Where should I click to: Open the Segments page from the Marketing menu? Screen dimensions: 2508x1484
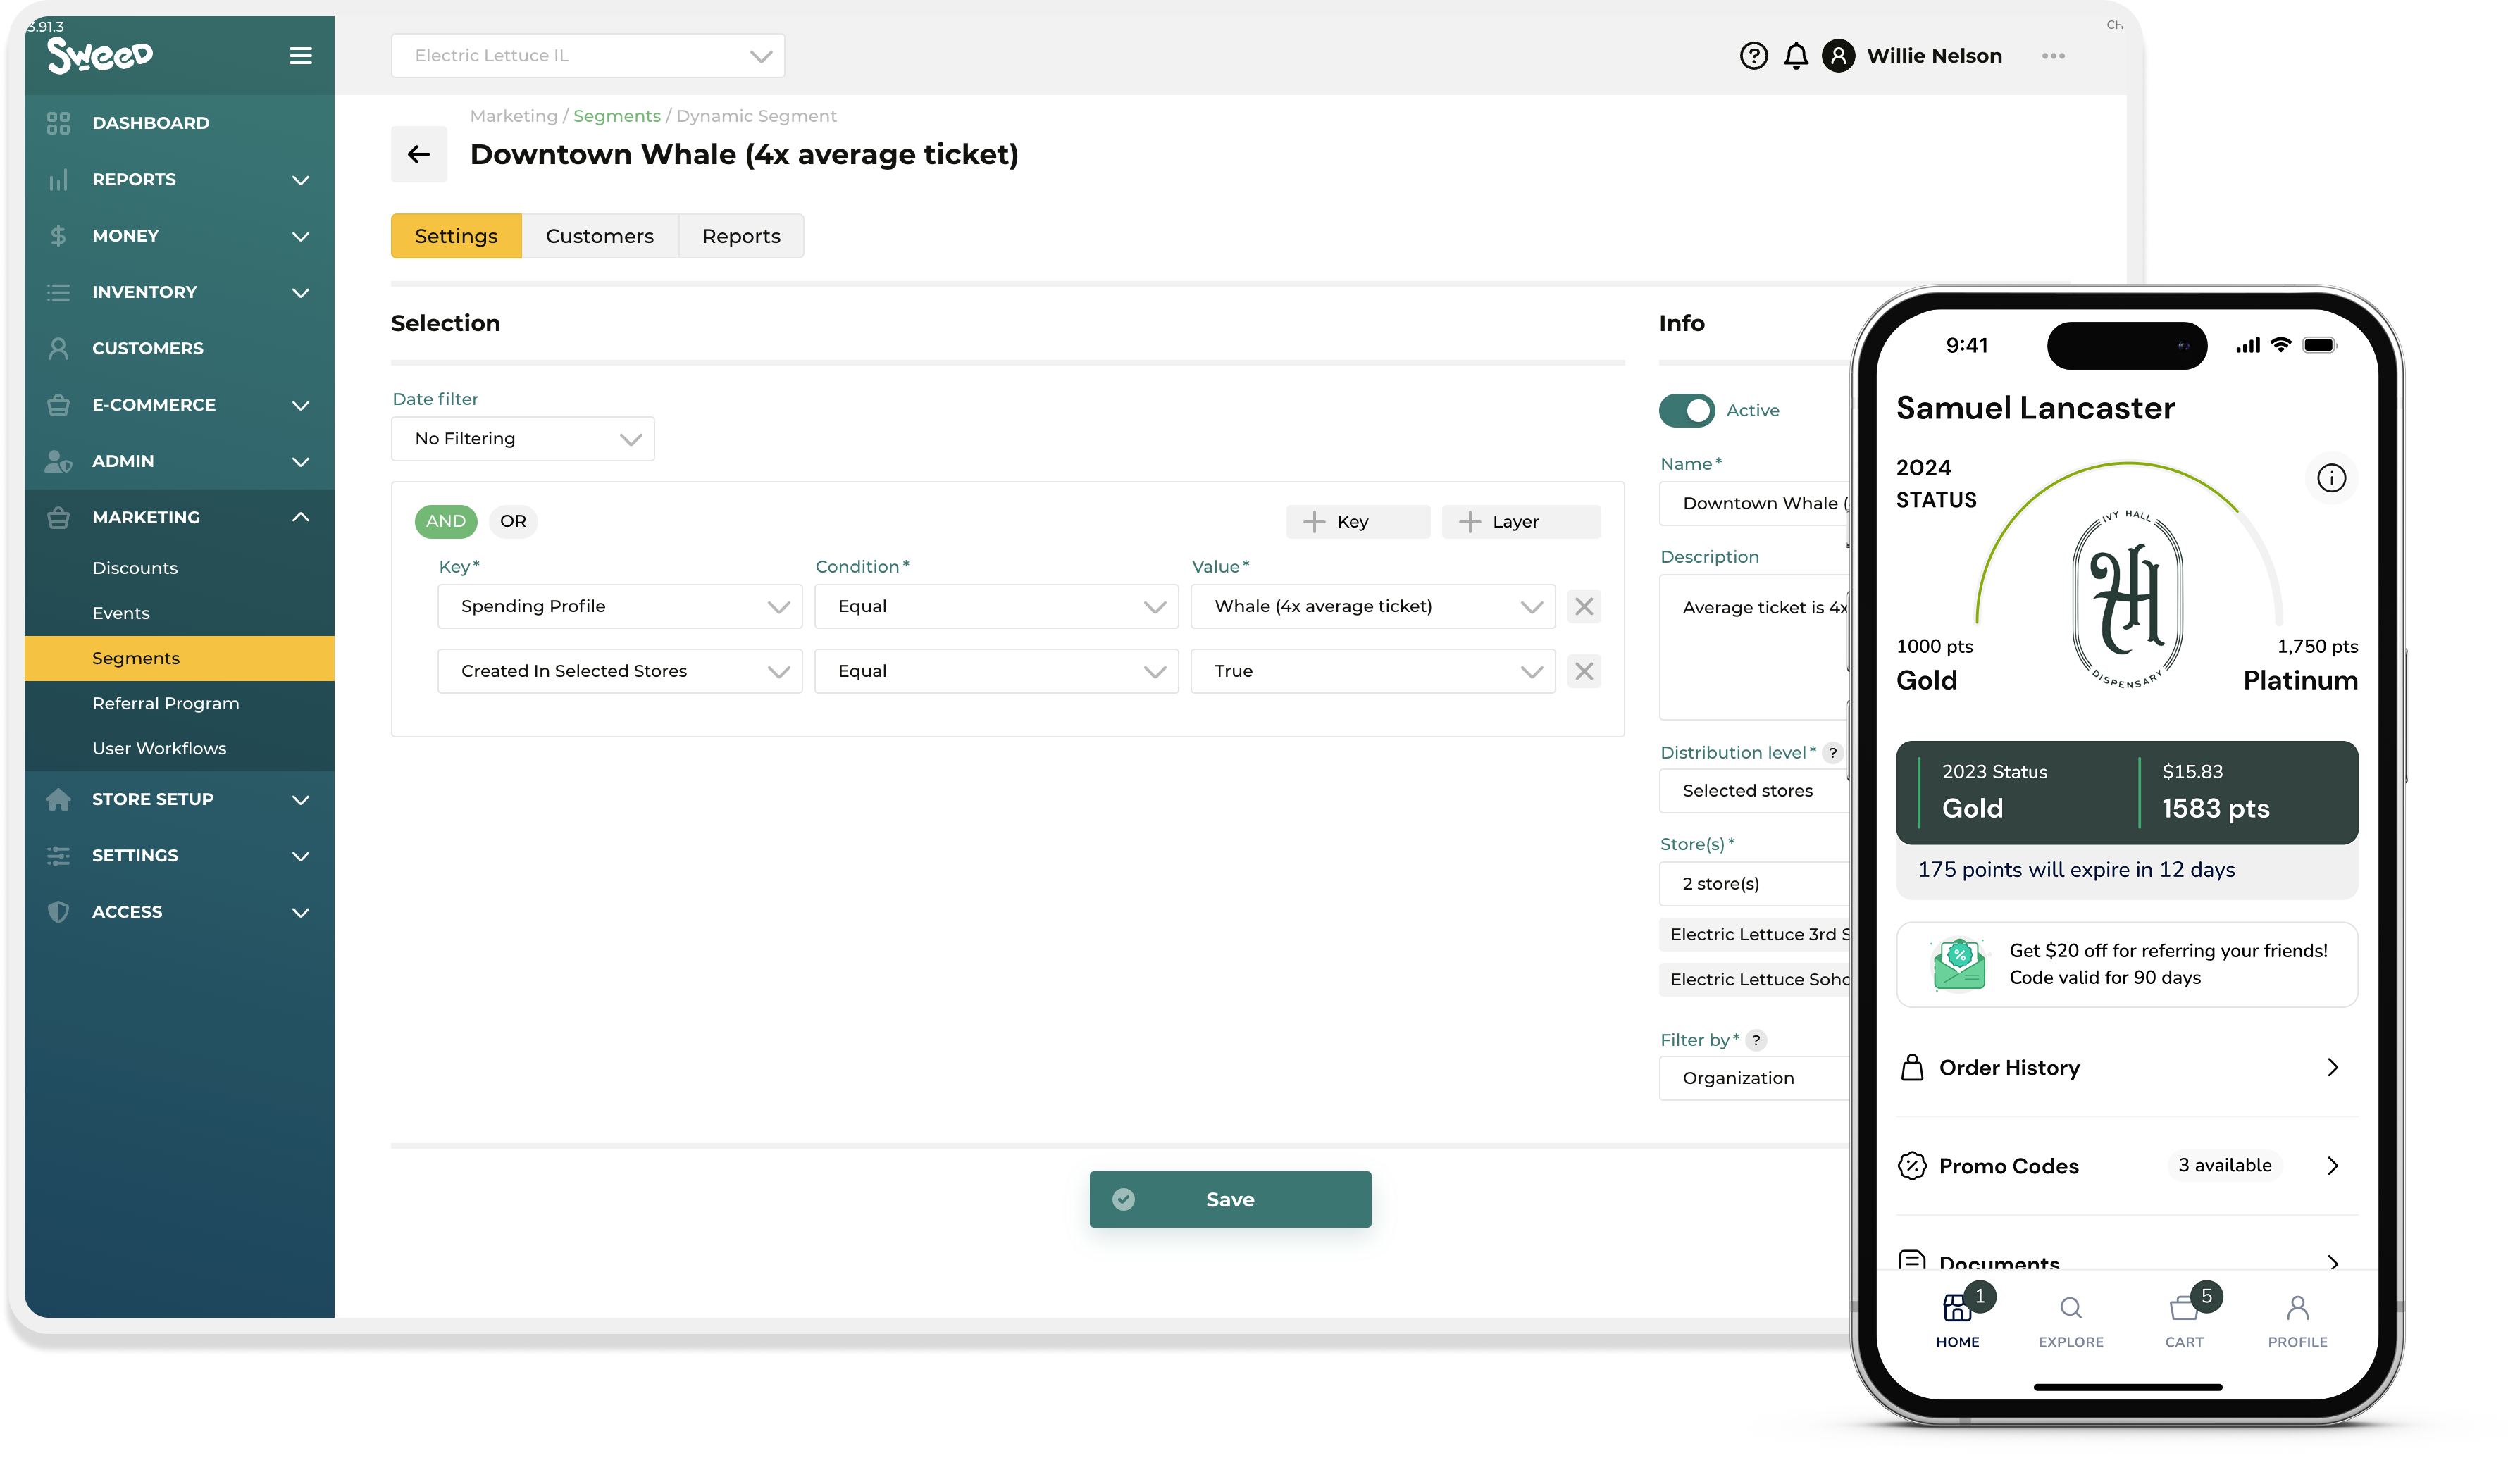point(136,657)
